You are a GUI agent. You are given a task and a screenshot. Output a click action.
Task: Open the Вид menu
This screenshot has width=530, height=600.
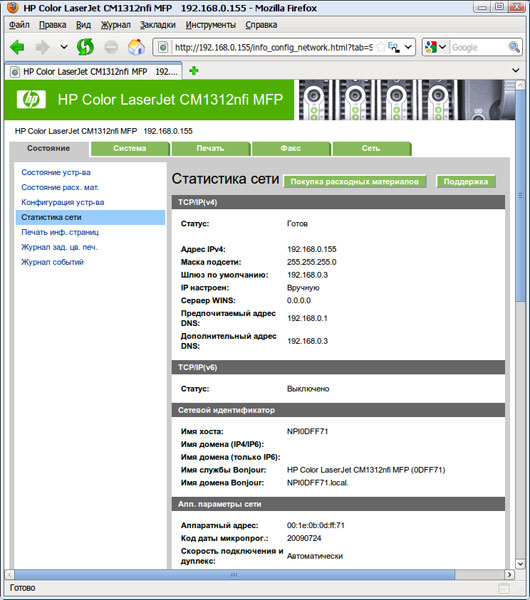click(83, 25)
